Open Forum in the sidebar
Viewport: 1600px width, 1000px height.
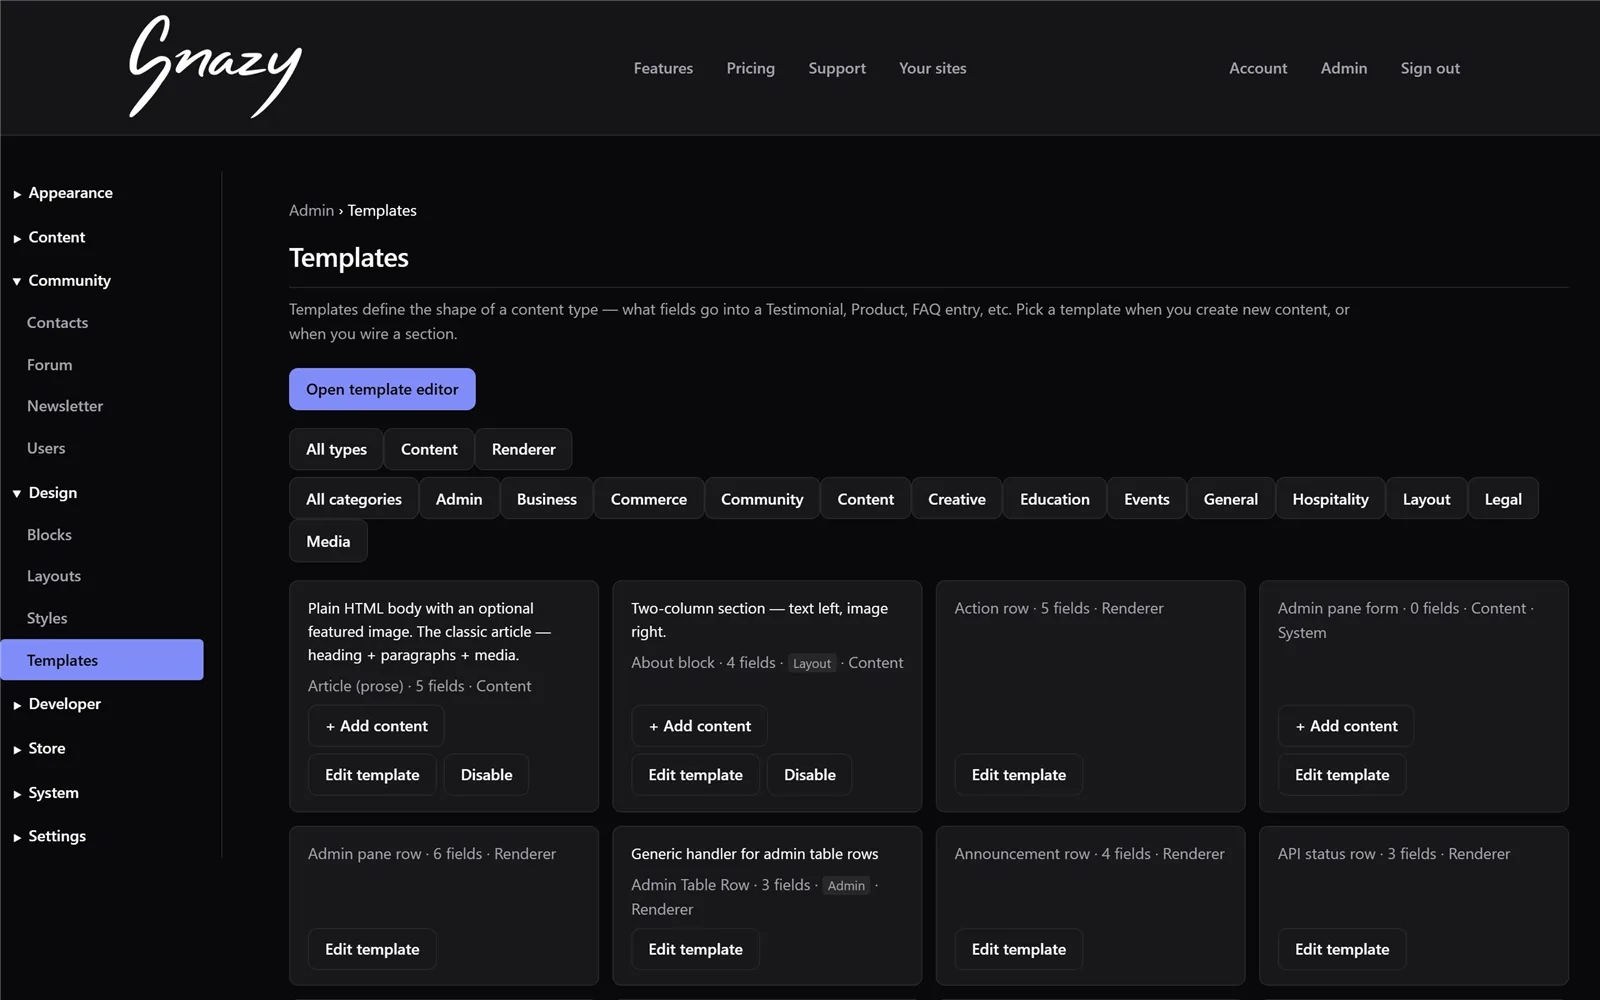(49, 365)
